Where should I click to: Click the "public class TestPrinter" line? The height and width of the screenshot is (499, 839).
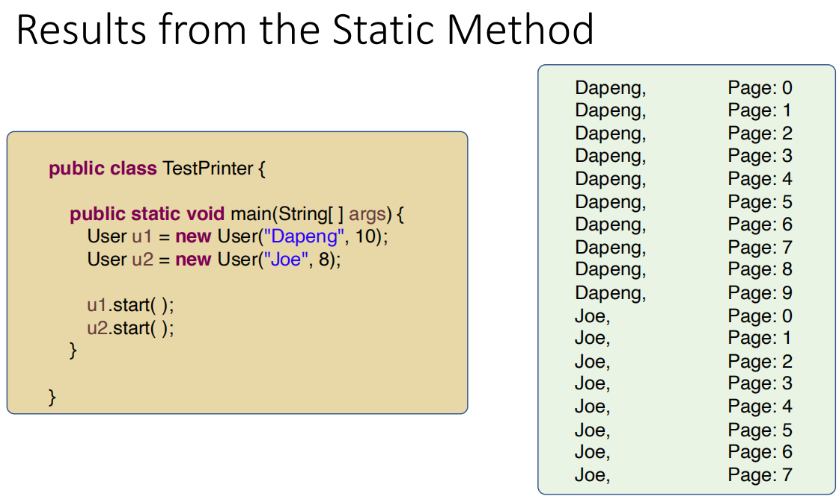[156, 168]
